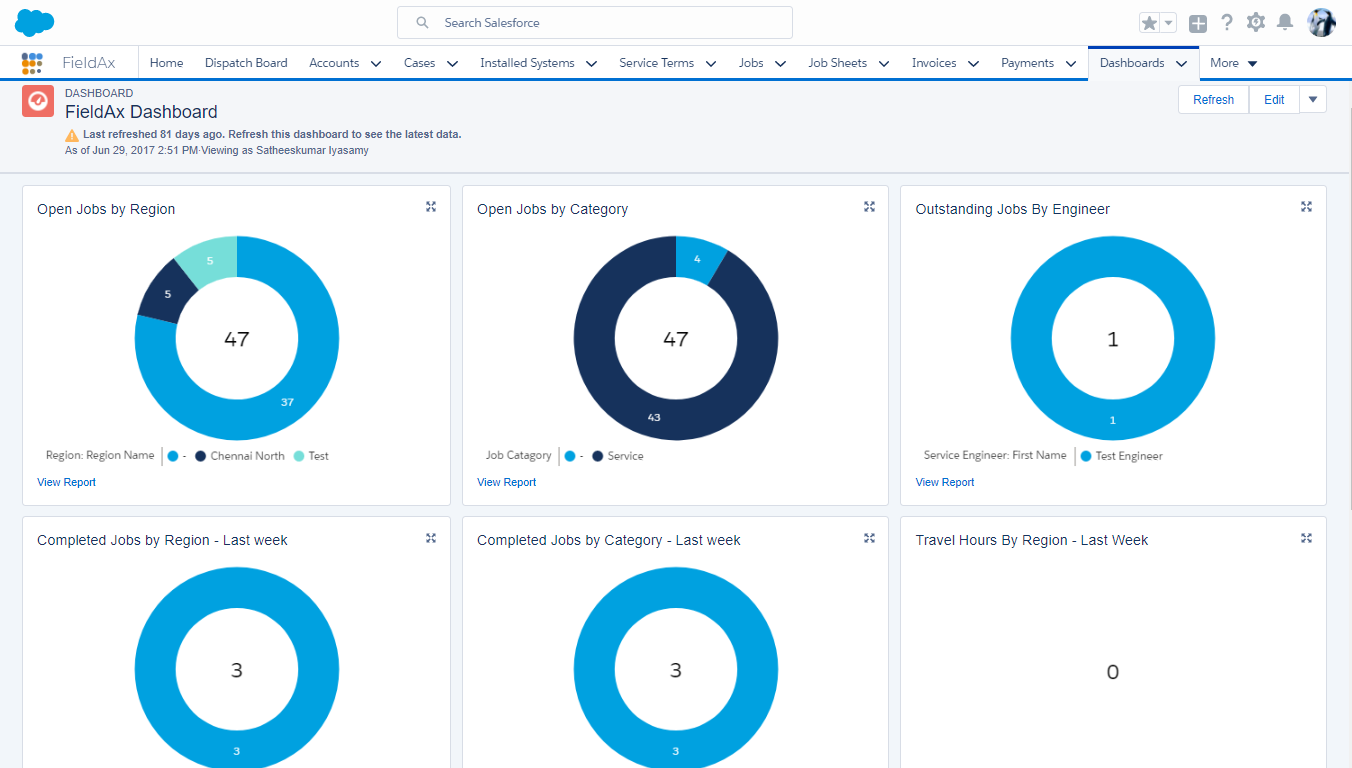Image resolution: width=1352 pixels, height=768 pixels.
Task: View Report for Open Jobs by Category
Action: (x=506, y=482)
